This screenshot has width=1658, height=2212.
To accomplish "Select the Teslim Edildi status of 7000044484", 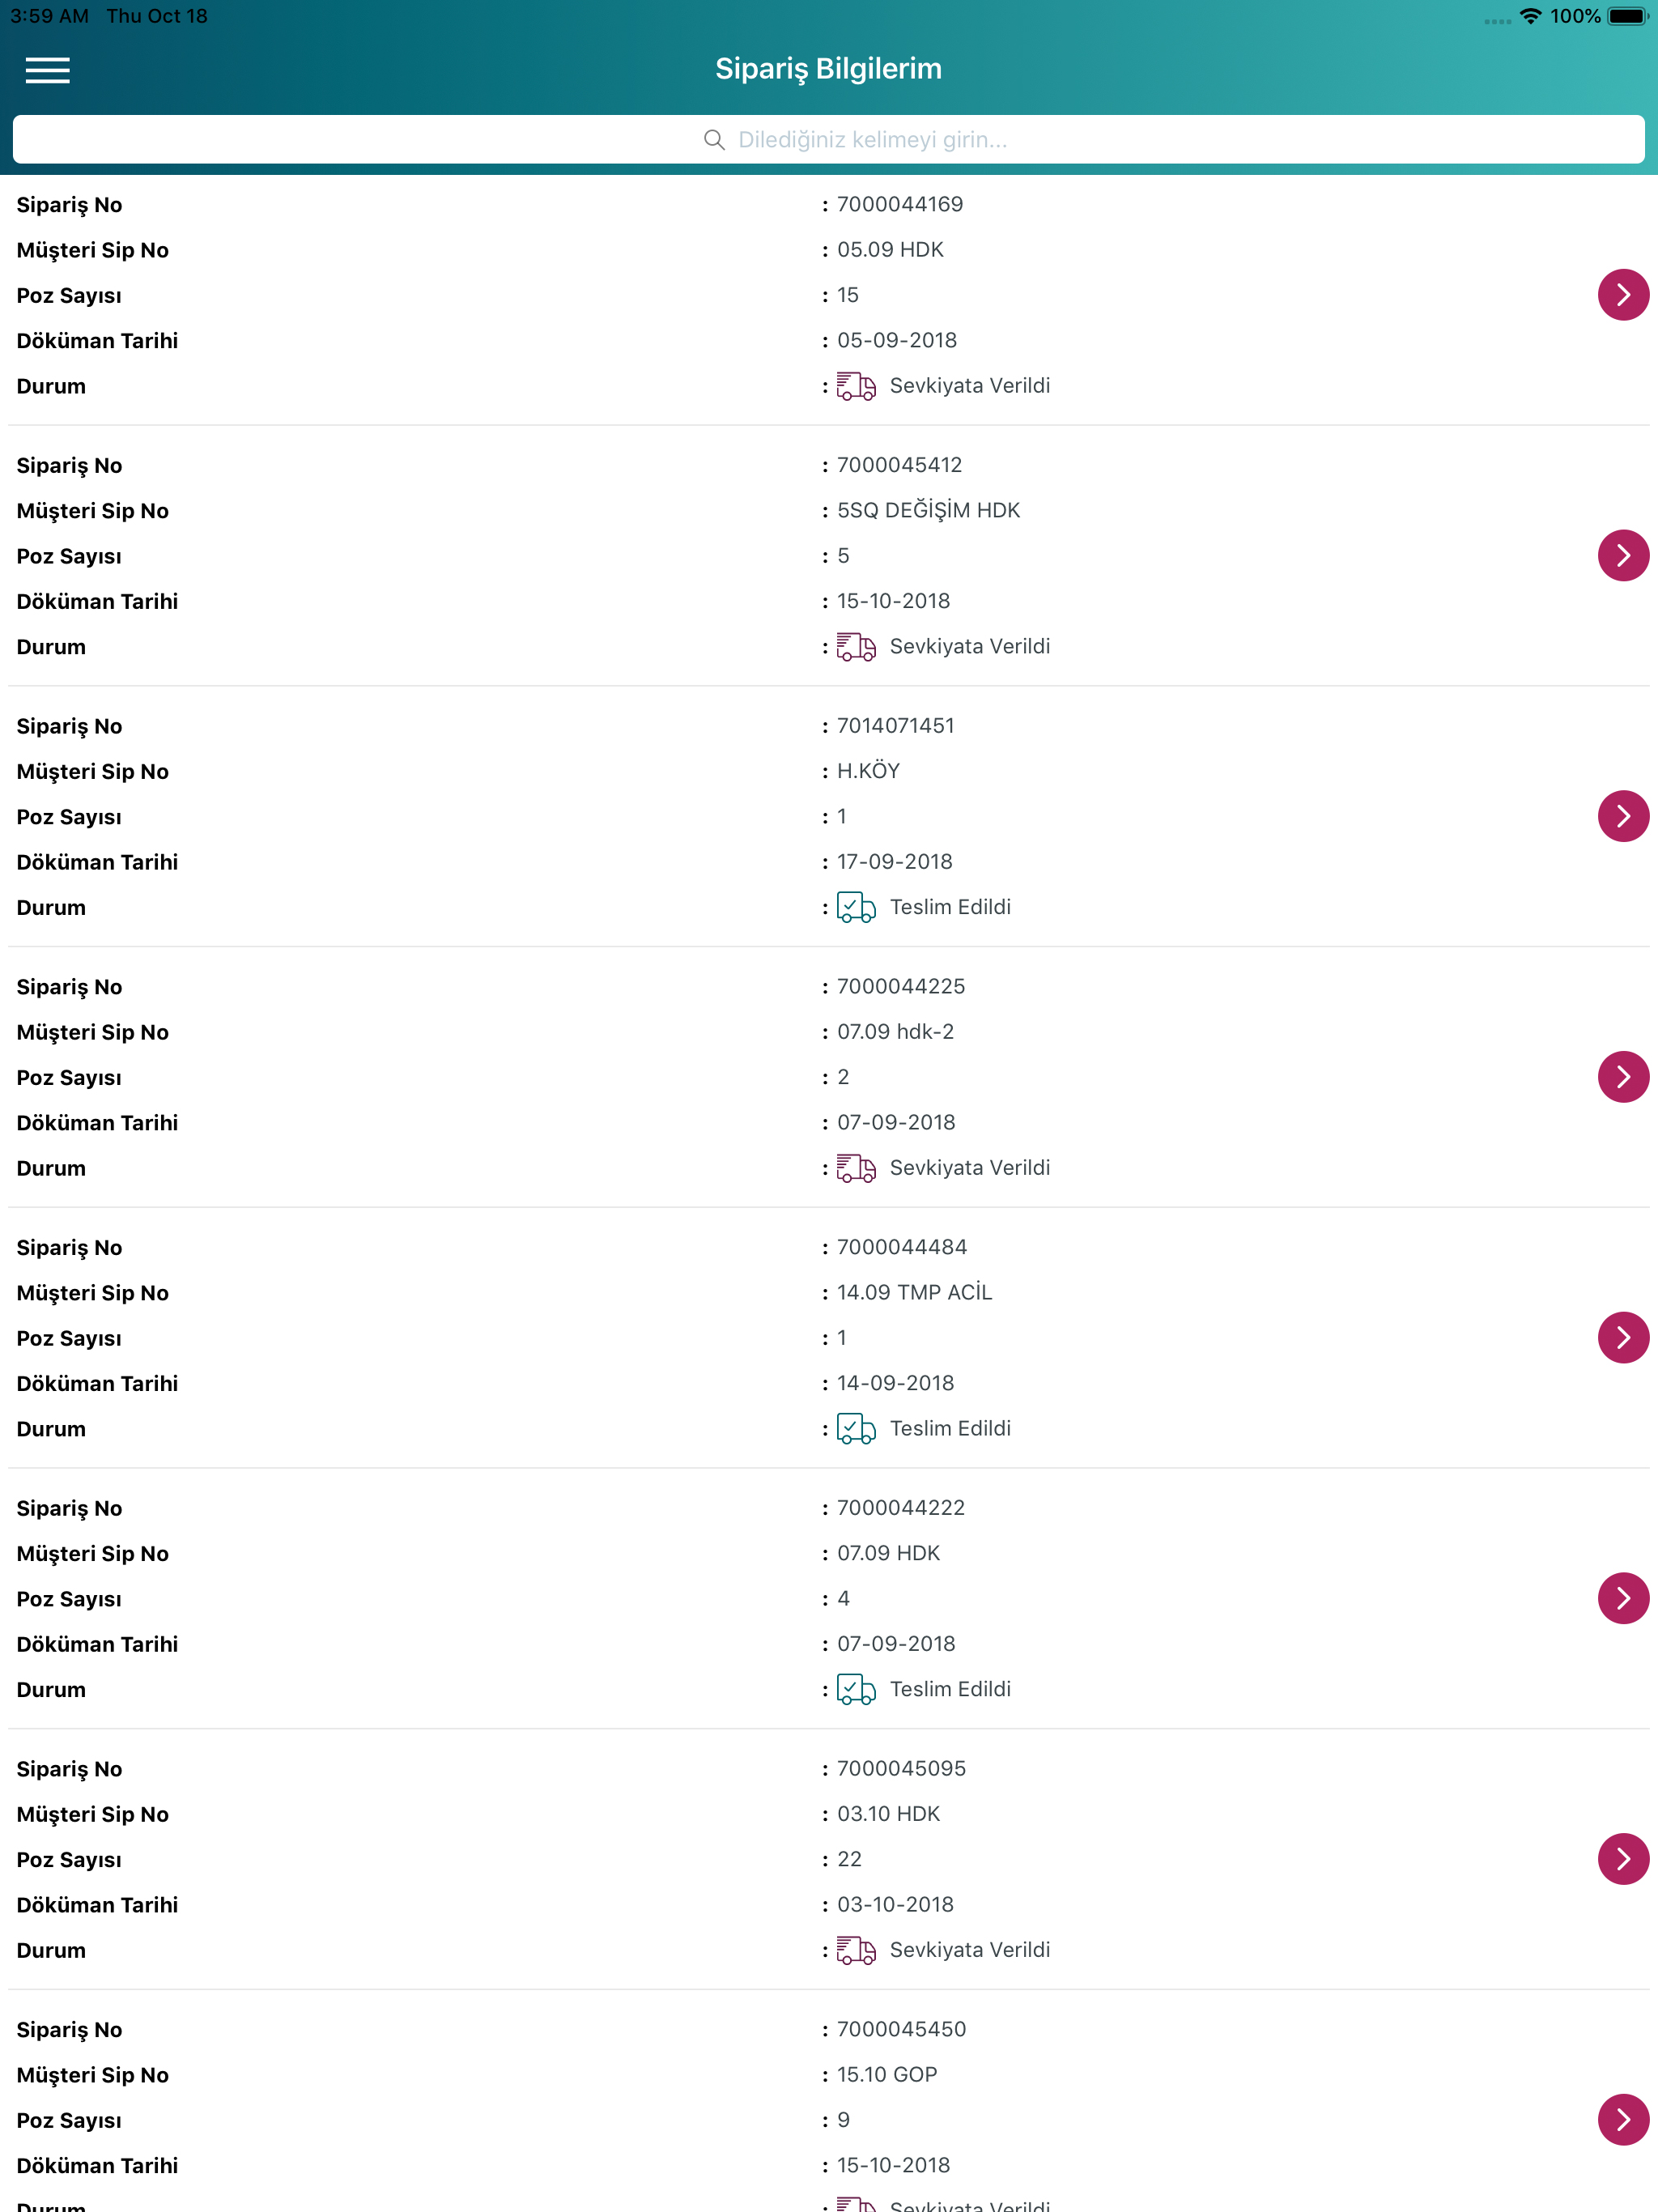I will point(950,1428).
